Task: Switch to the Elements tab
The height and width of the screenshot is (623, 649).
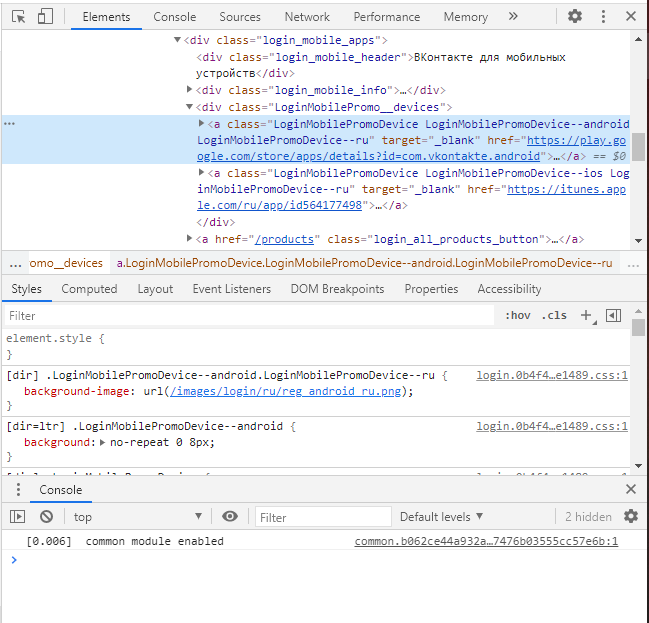Action: coord(106,17)
